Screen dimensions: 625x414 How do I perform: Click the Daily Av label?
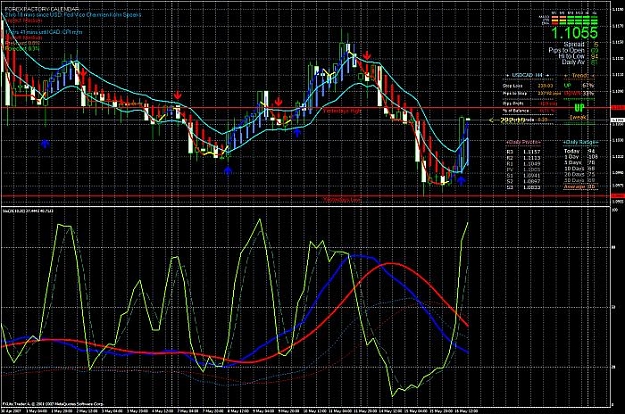(x=573, y=62)
